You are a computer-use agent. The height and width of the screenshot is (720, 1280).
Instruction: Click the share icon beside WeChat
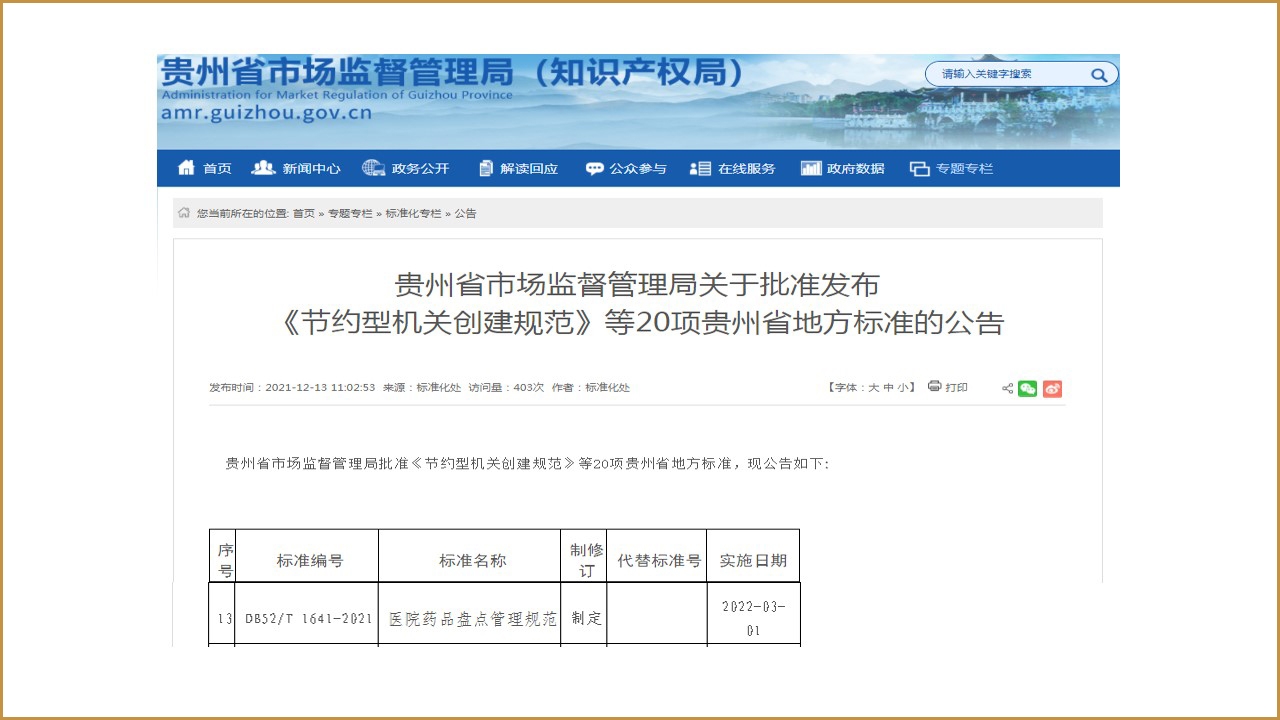[1007, 389]
